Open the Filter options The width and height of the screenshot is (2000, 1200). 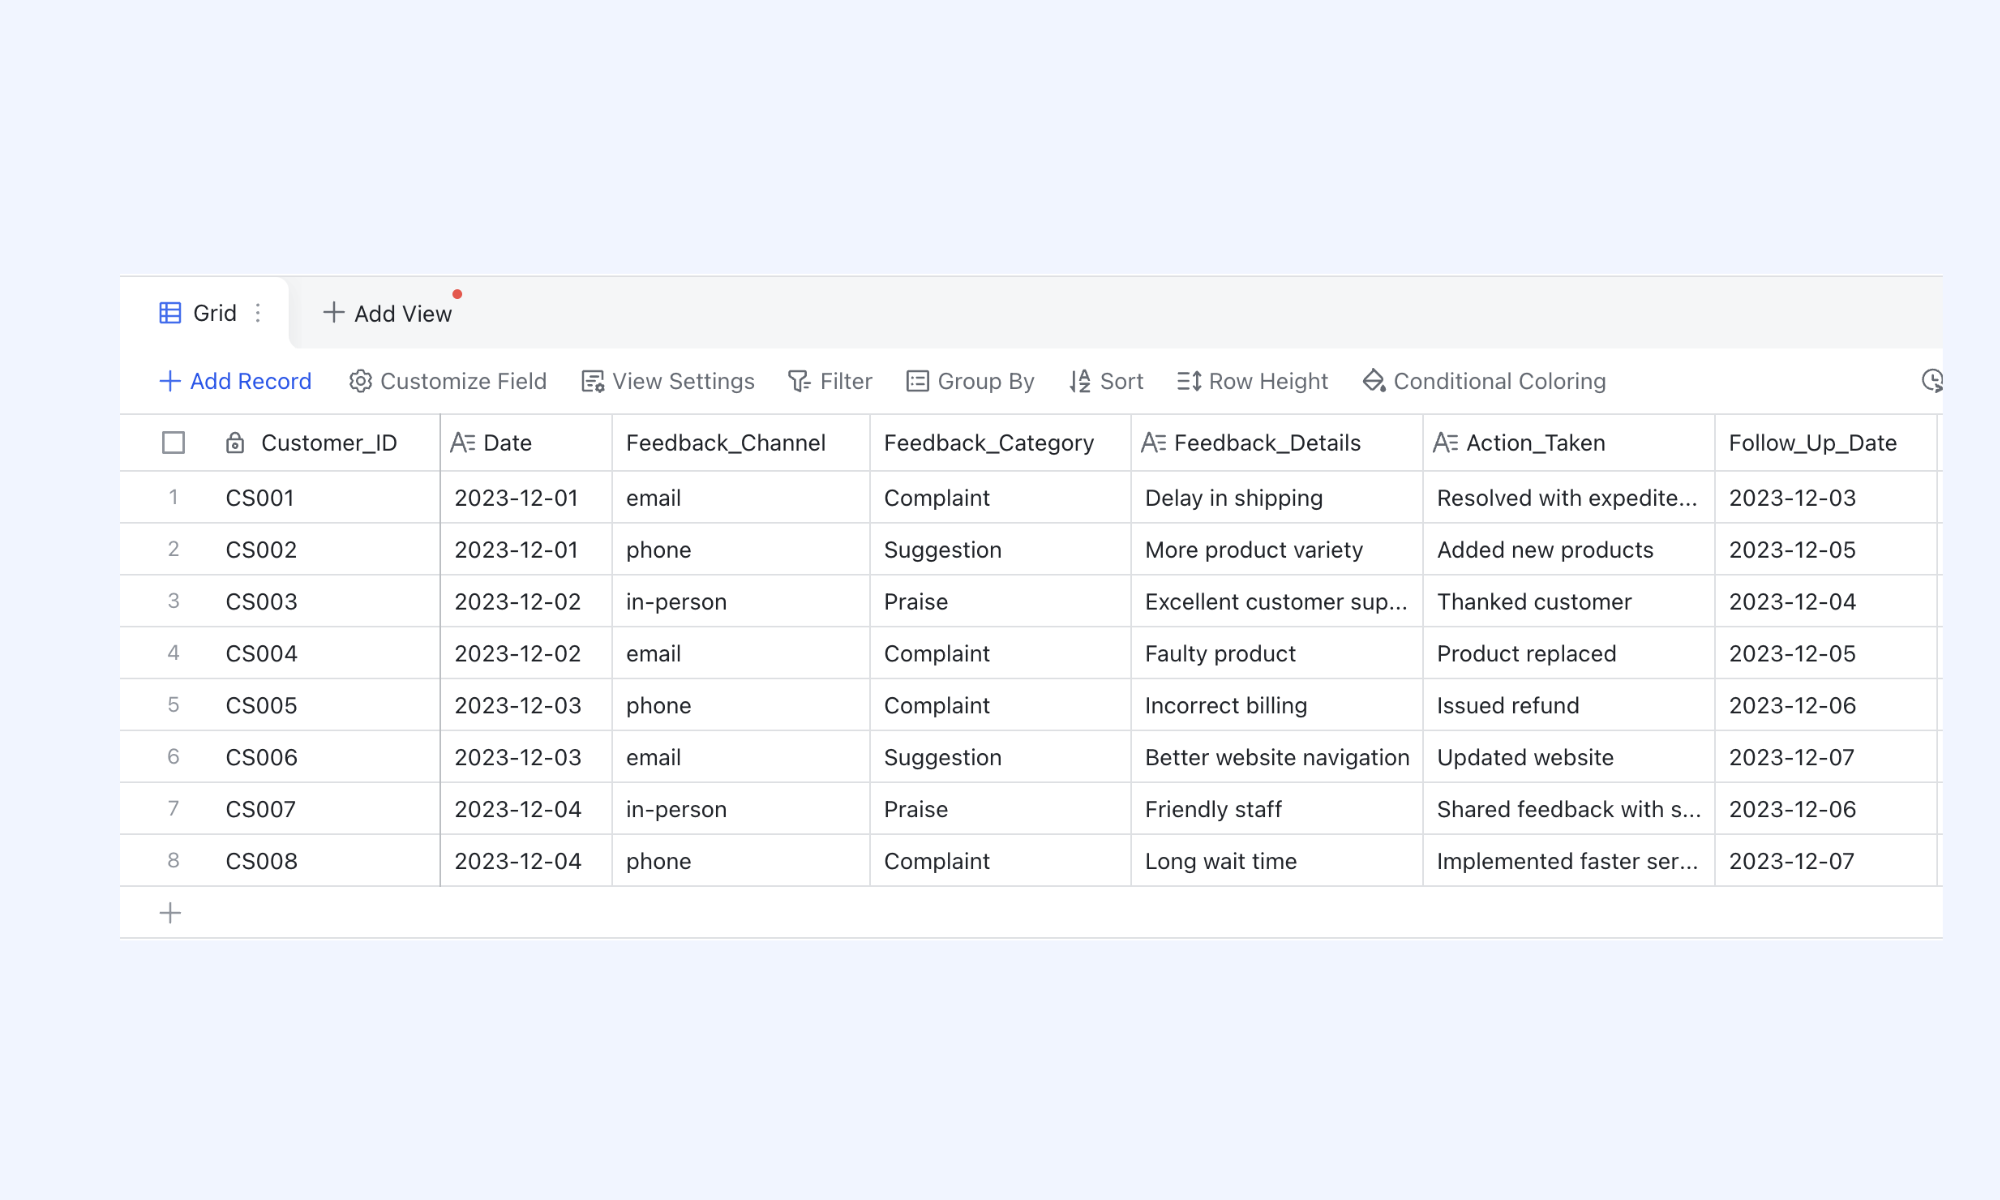[830, 381]
